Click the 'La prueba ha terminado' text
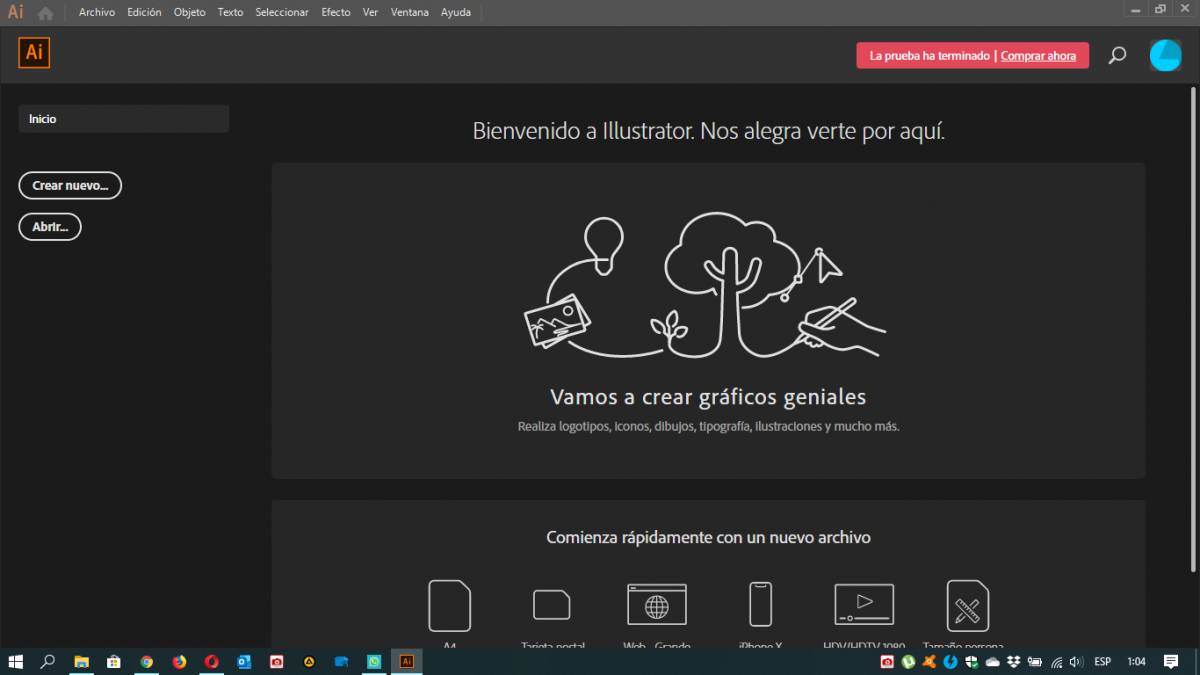Viewport: 1200px width, 675px height. coord(930,56)
